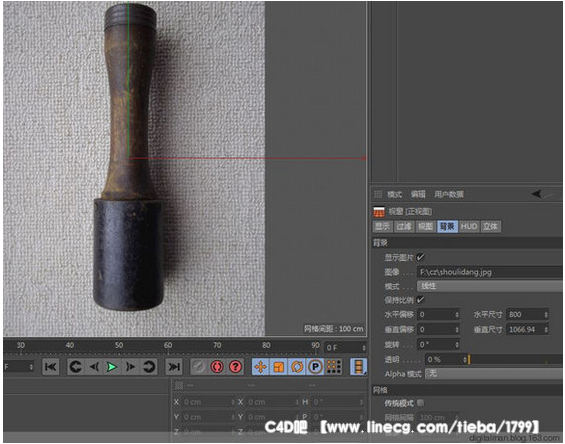Toggle automatic keyframing red icon
The height and width of the screenshot is (444, 565).
coord(217,367)
